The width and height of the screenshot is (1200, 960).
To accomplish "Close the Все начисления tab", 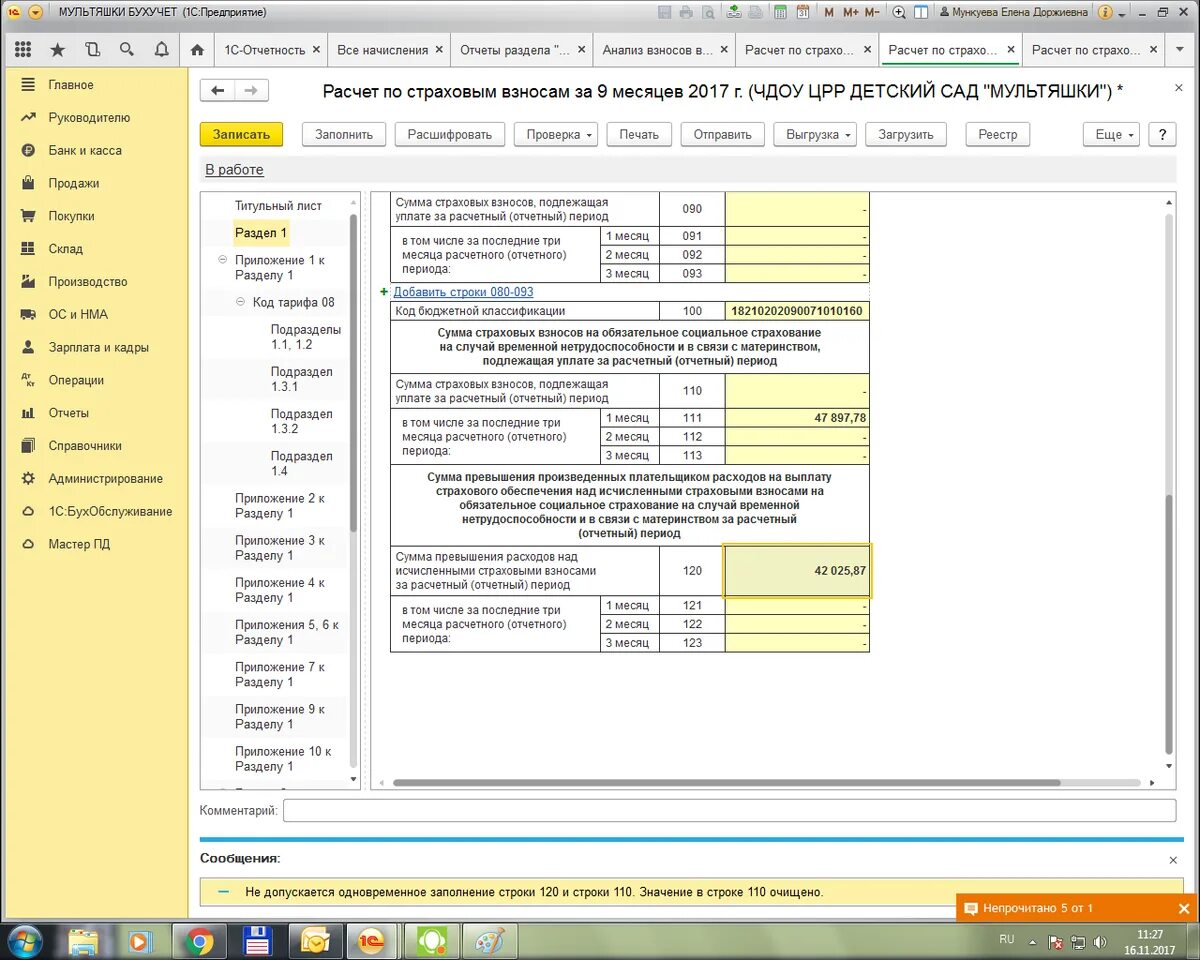I will click(x=441, y=50).
